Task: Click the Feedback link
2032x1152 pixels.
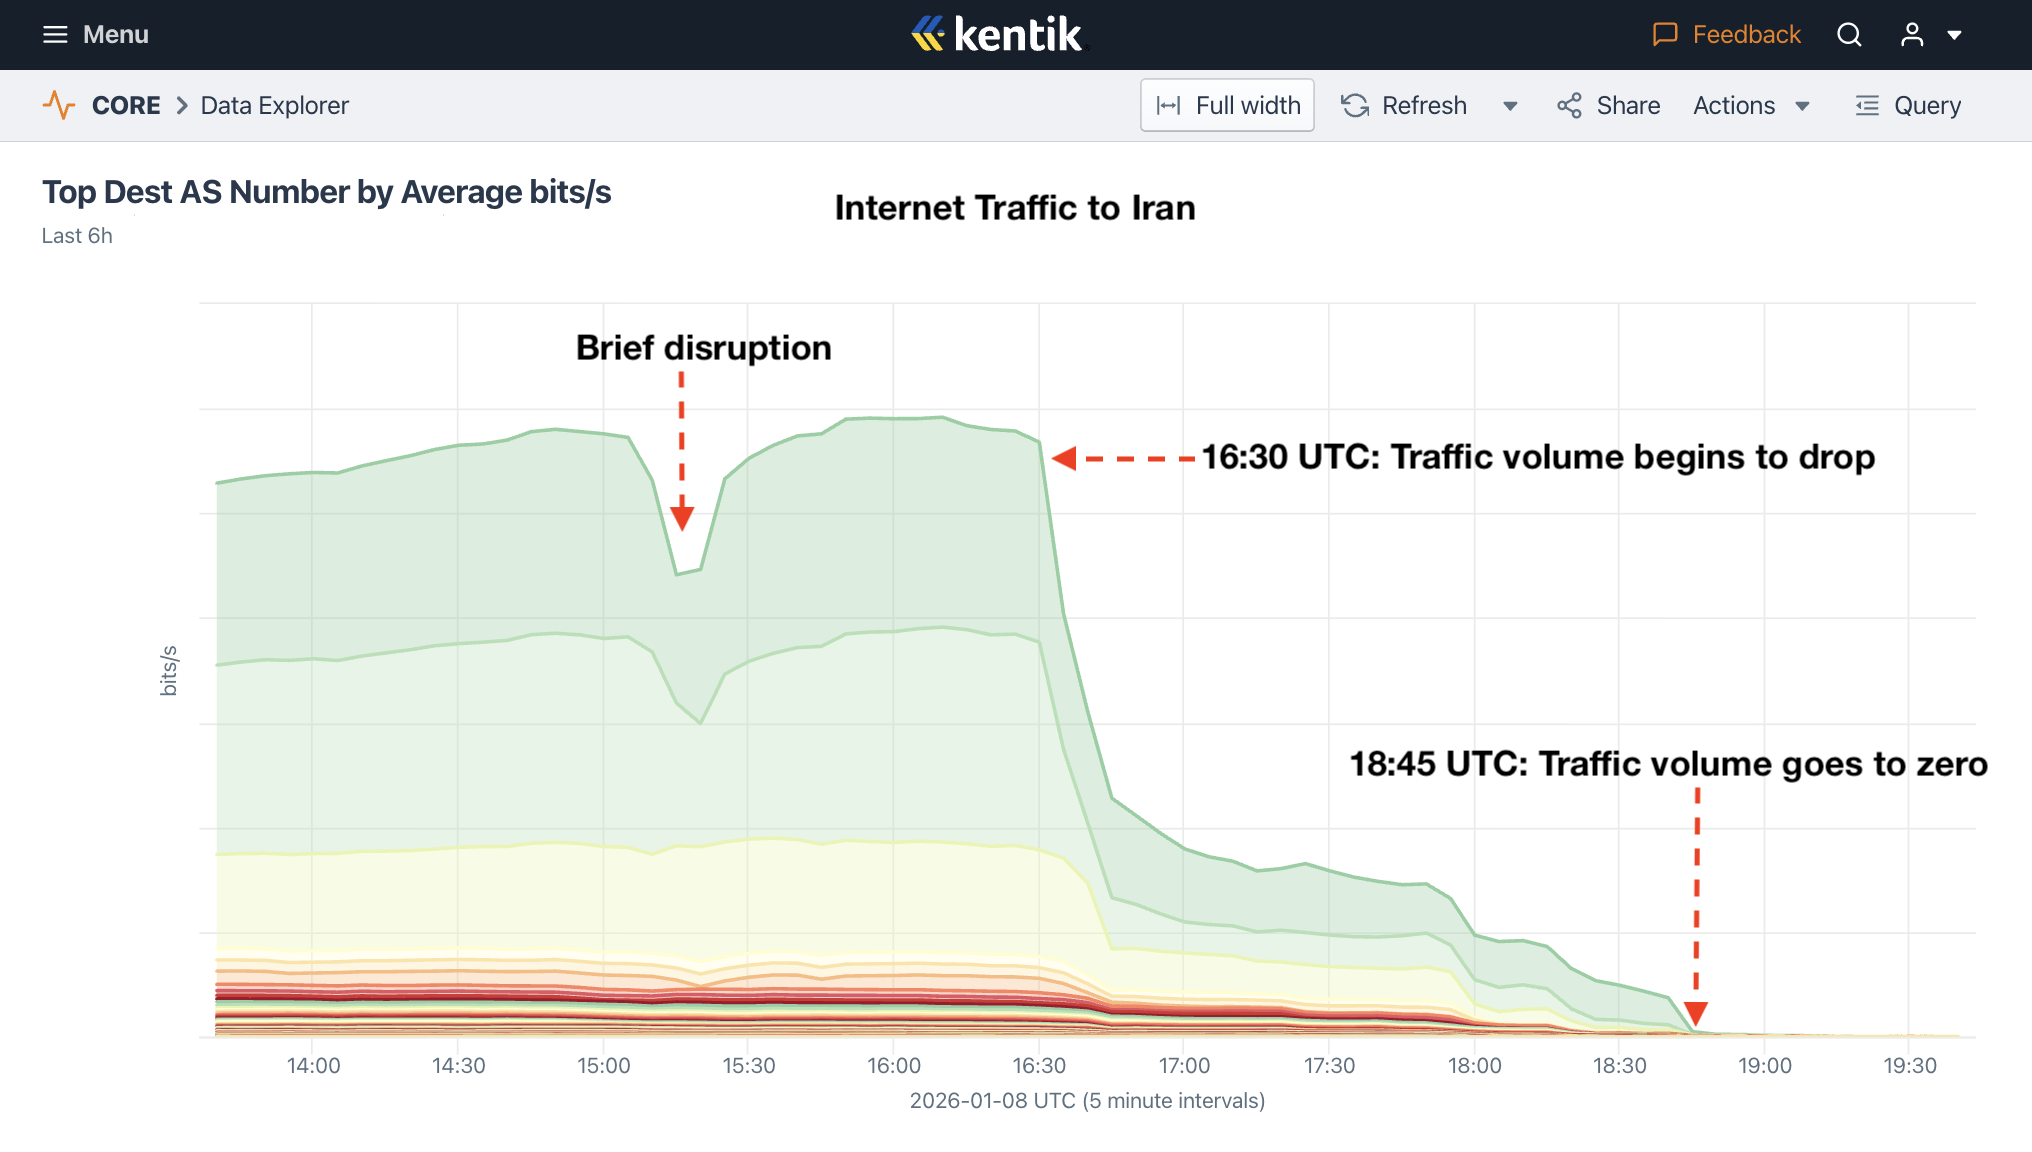Action: coord(1746,33)
